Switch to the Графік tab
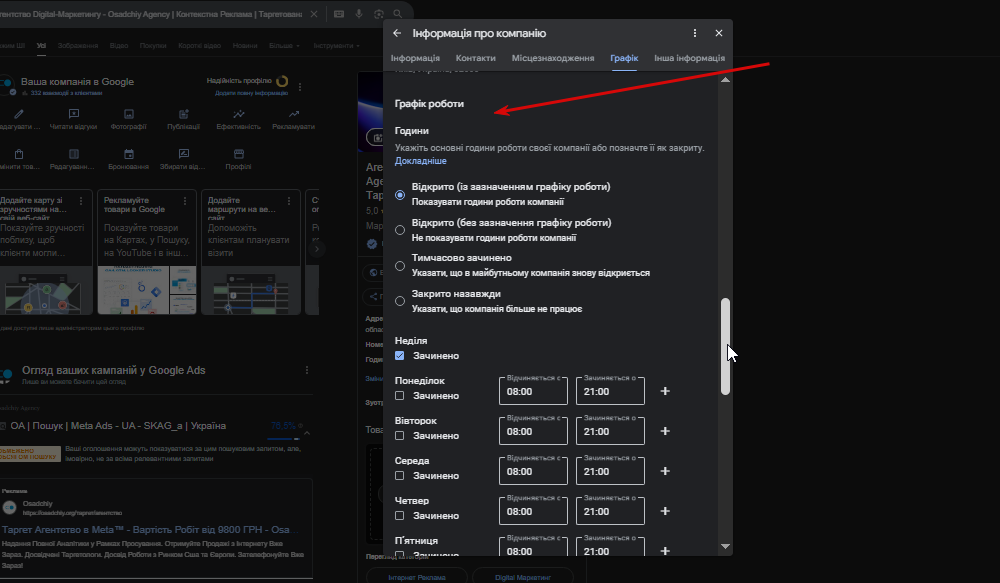The width and height of the screenshot is (1000, 583). coord(624,58)
